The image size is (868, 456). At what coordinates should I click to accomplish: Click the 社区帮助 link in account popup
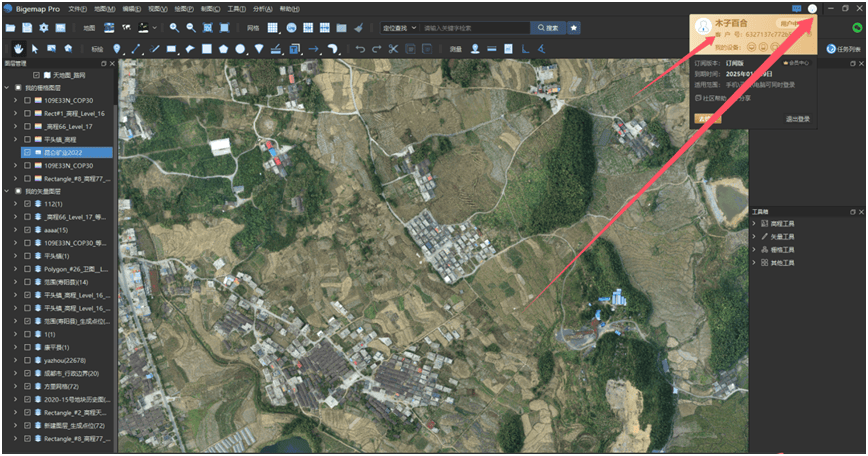pyautogui.click(x=711, y=98)
